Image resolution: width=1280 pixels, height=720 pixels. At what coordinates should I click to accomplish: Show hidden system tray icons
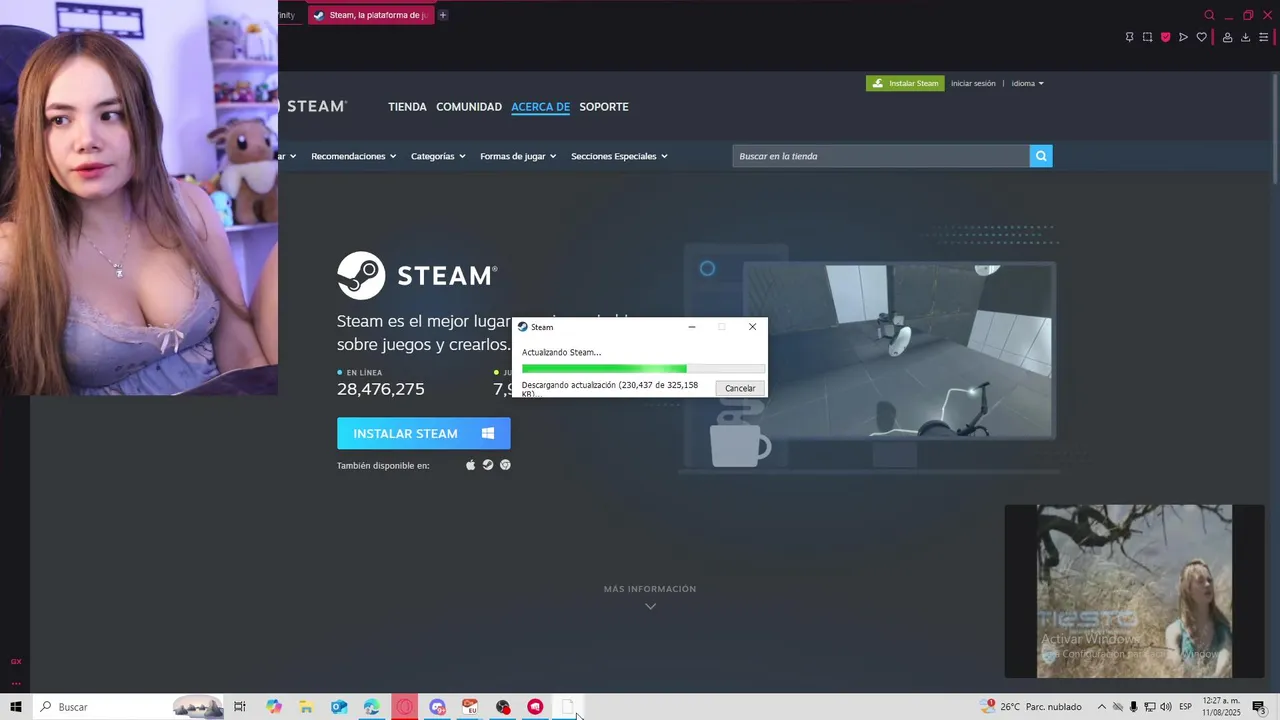tap(1102, 707)
